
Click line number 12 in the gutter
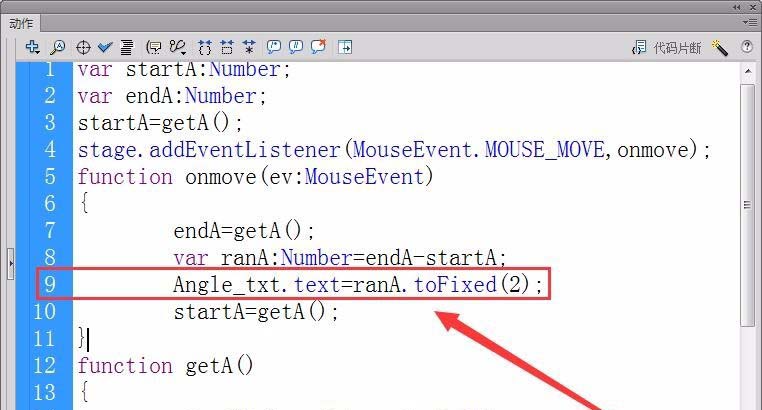[x=45, y=365]
